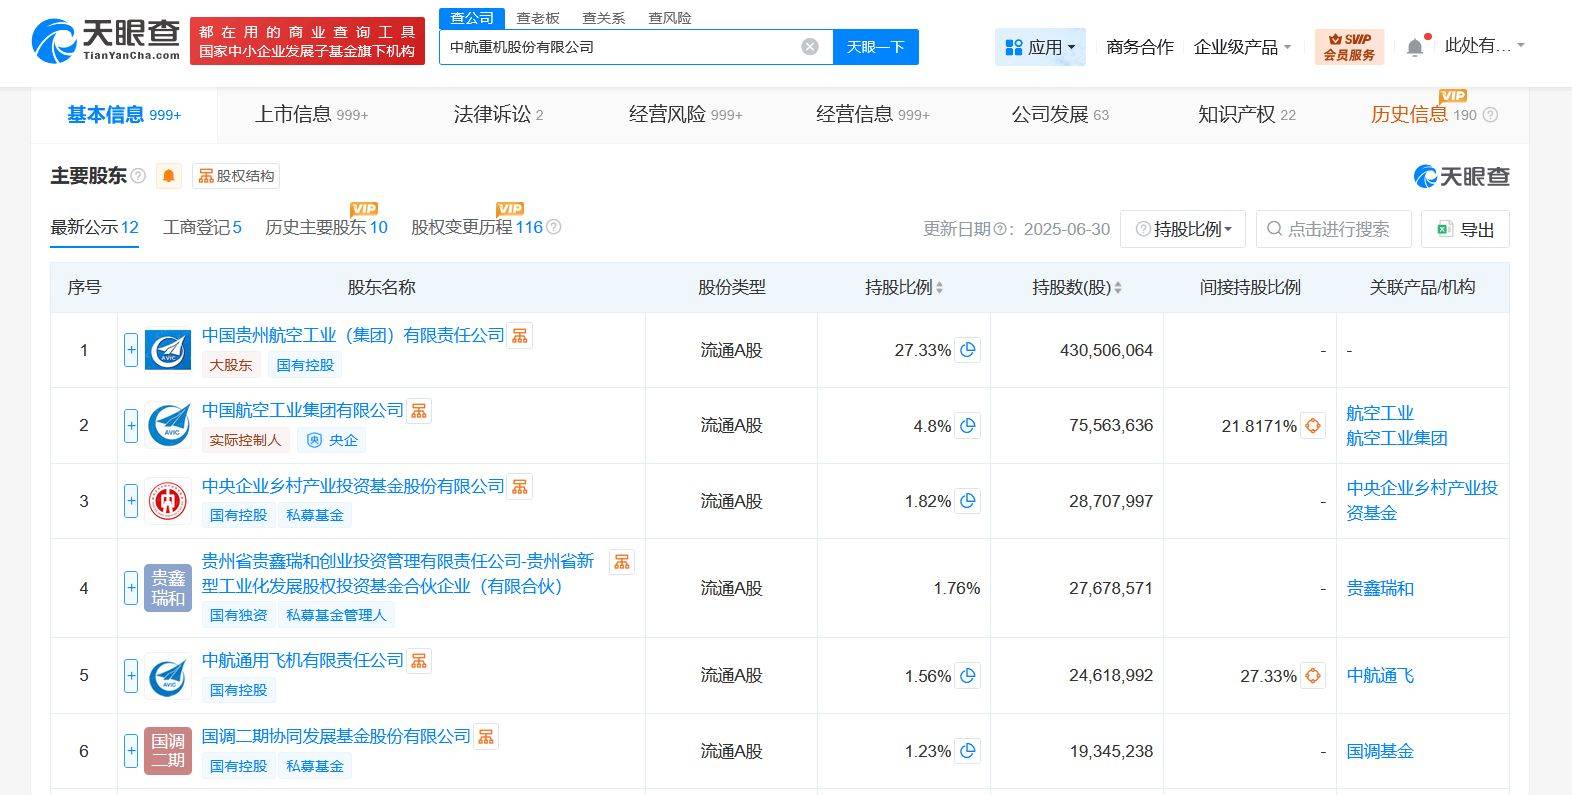Switch to the 法律诉讼 tab
This screenshot has width=1572, height=795.
coord(497,115)
